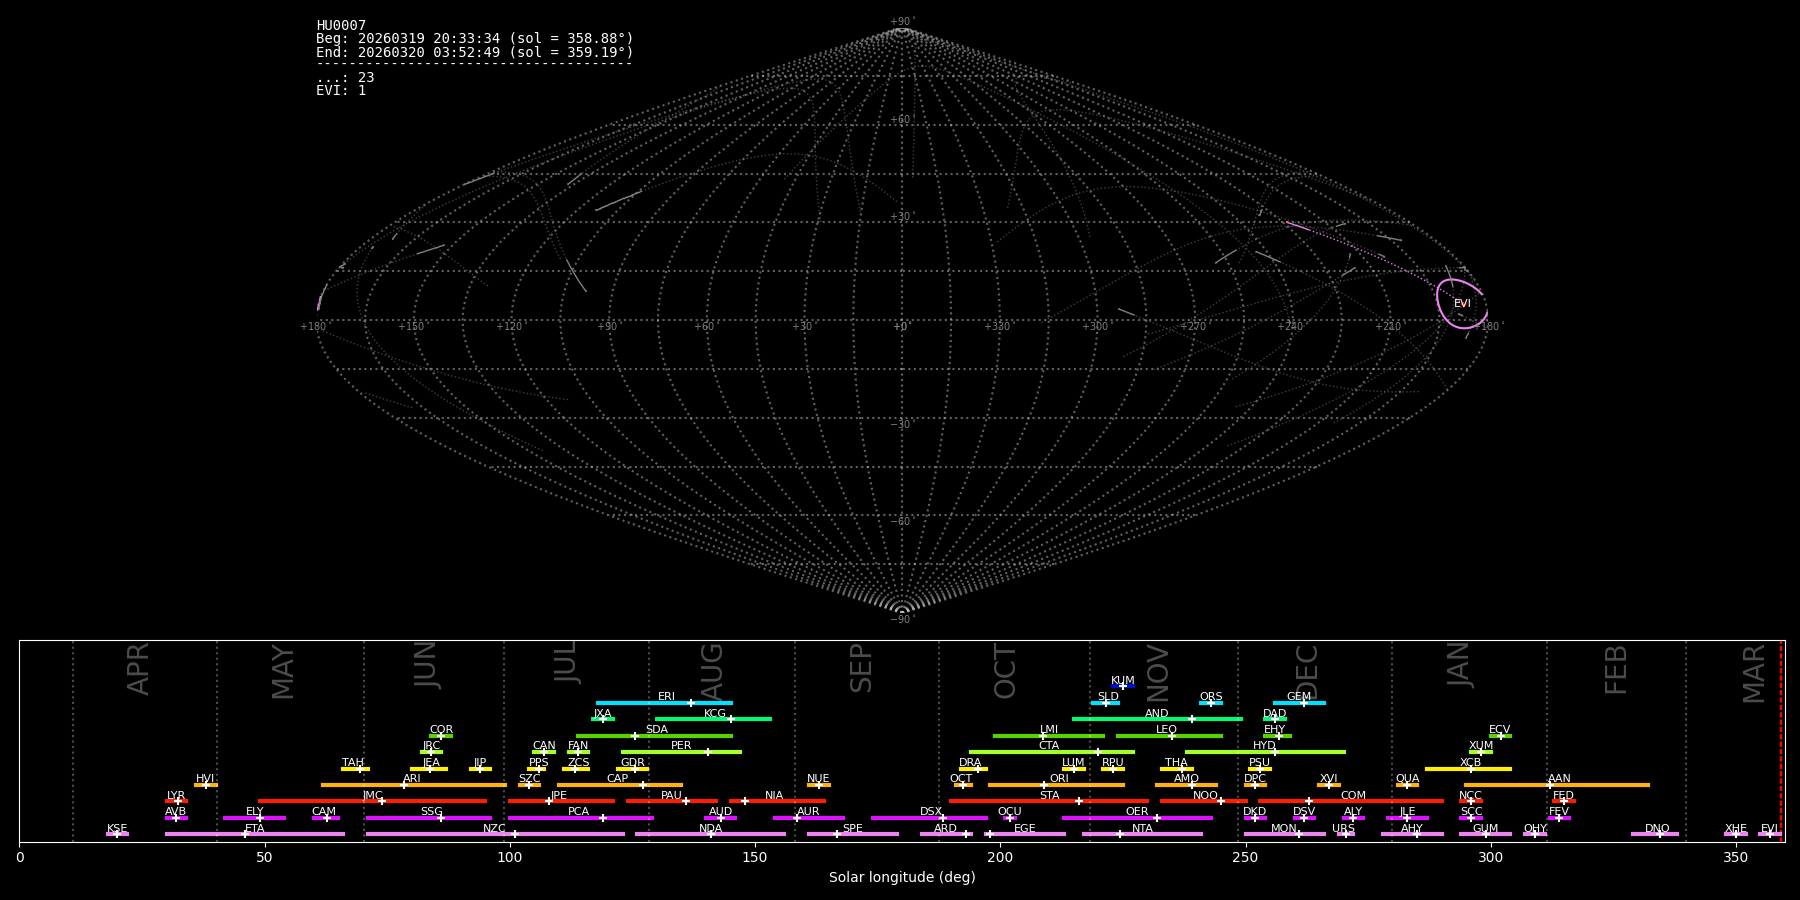Click the EVI radiant label inside the pink circle
Image resolution: width=1800 pixels, height=900 pixels.
pos(1462,304)
